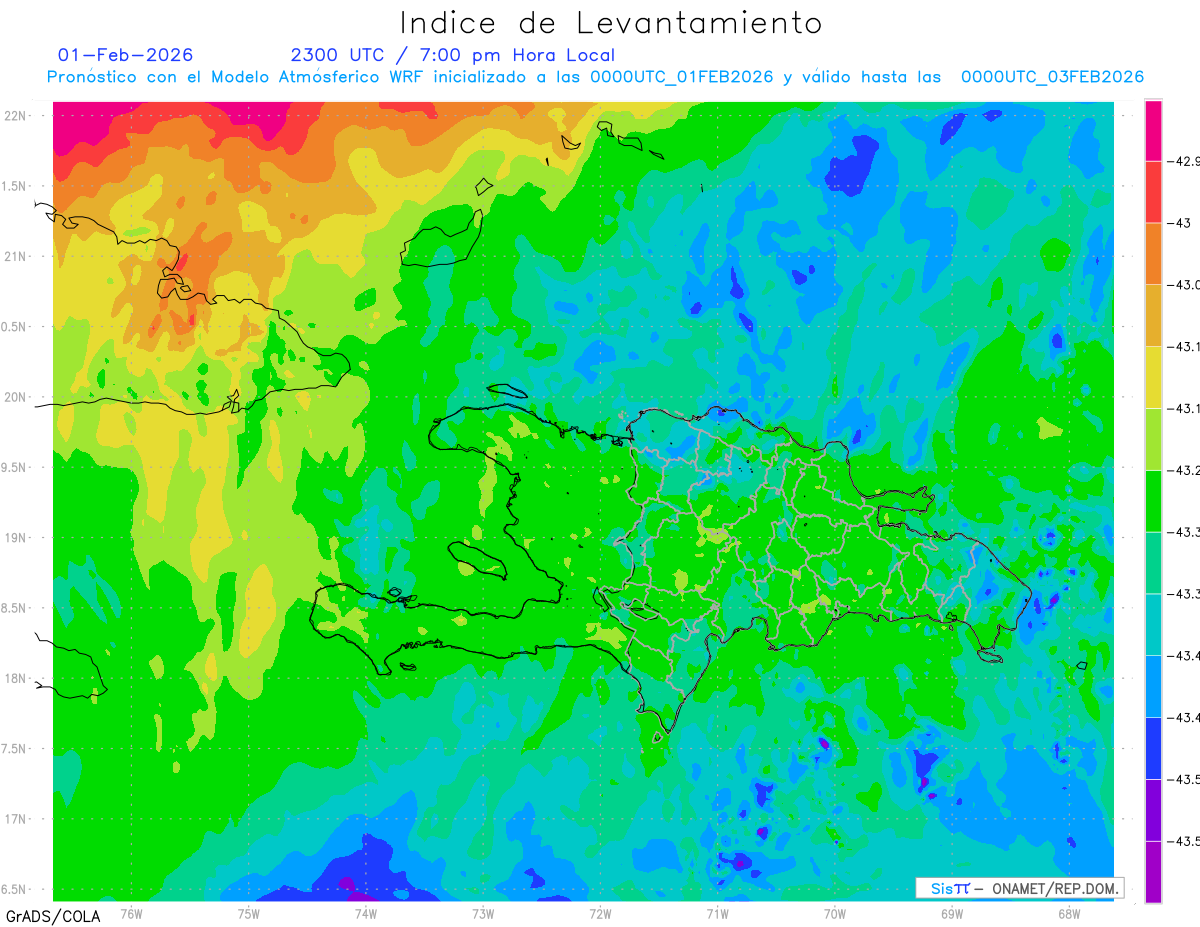Viewport: 1200px width, 927px height.
Task: Click the "22N" latitude label
Action: 16,116
